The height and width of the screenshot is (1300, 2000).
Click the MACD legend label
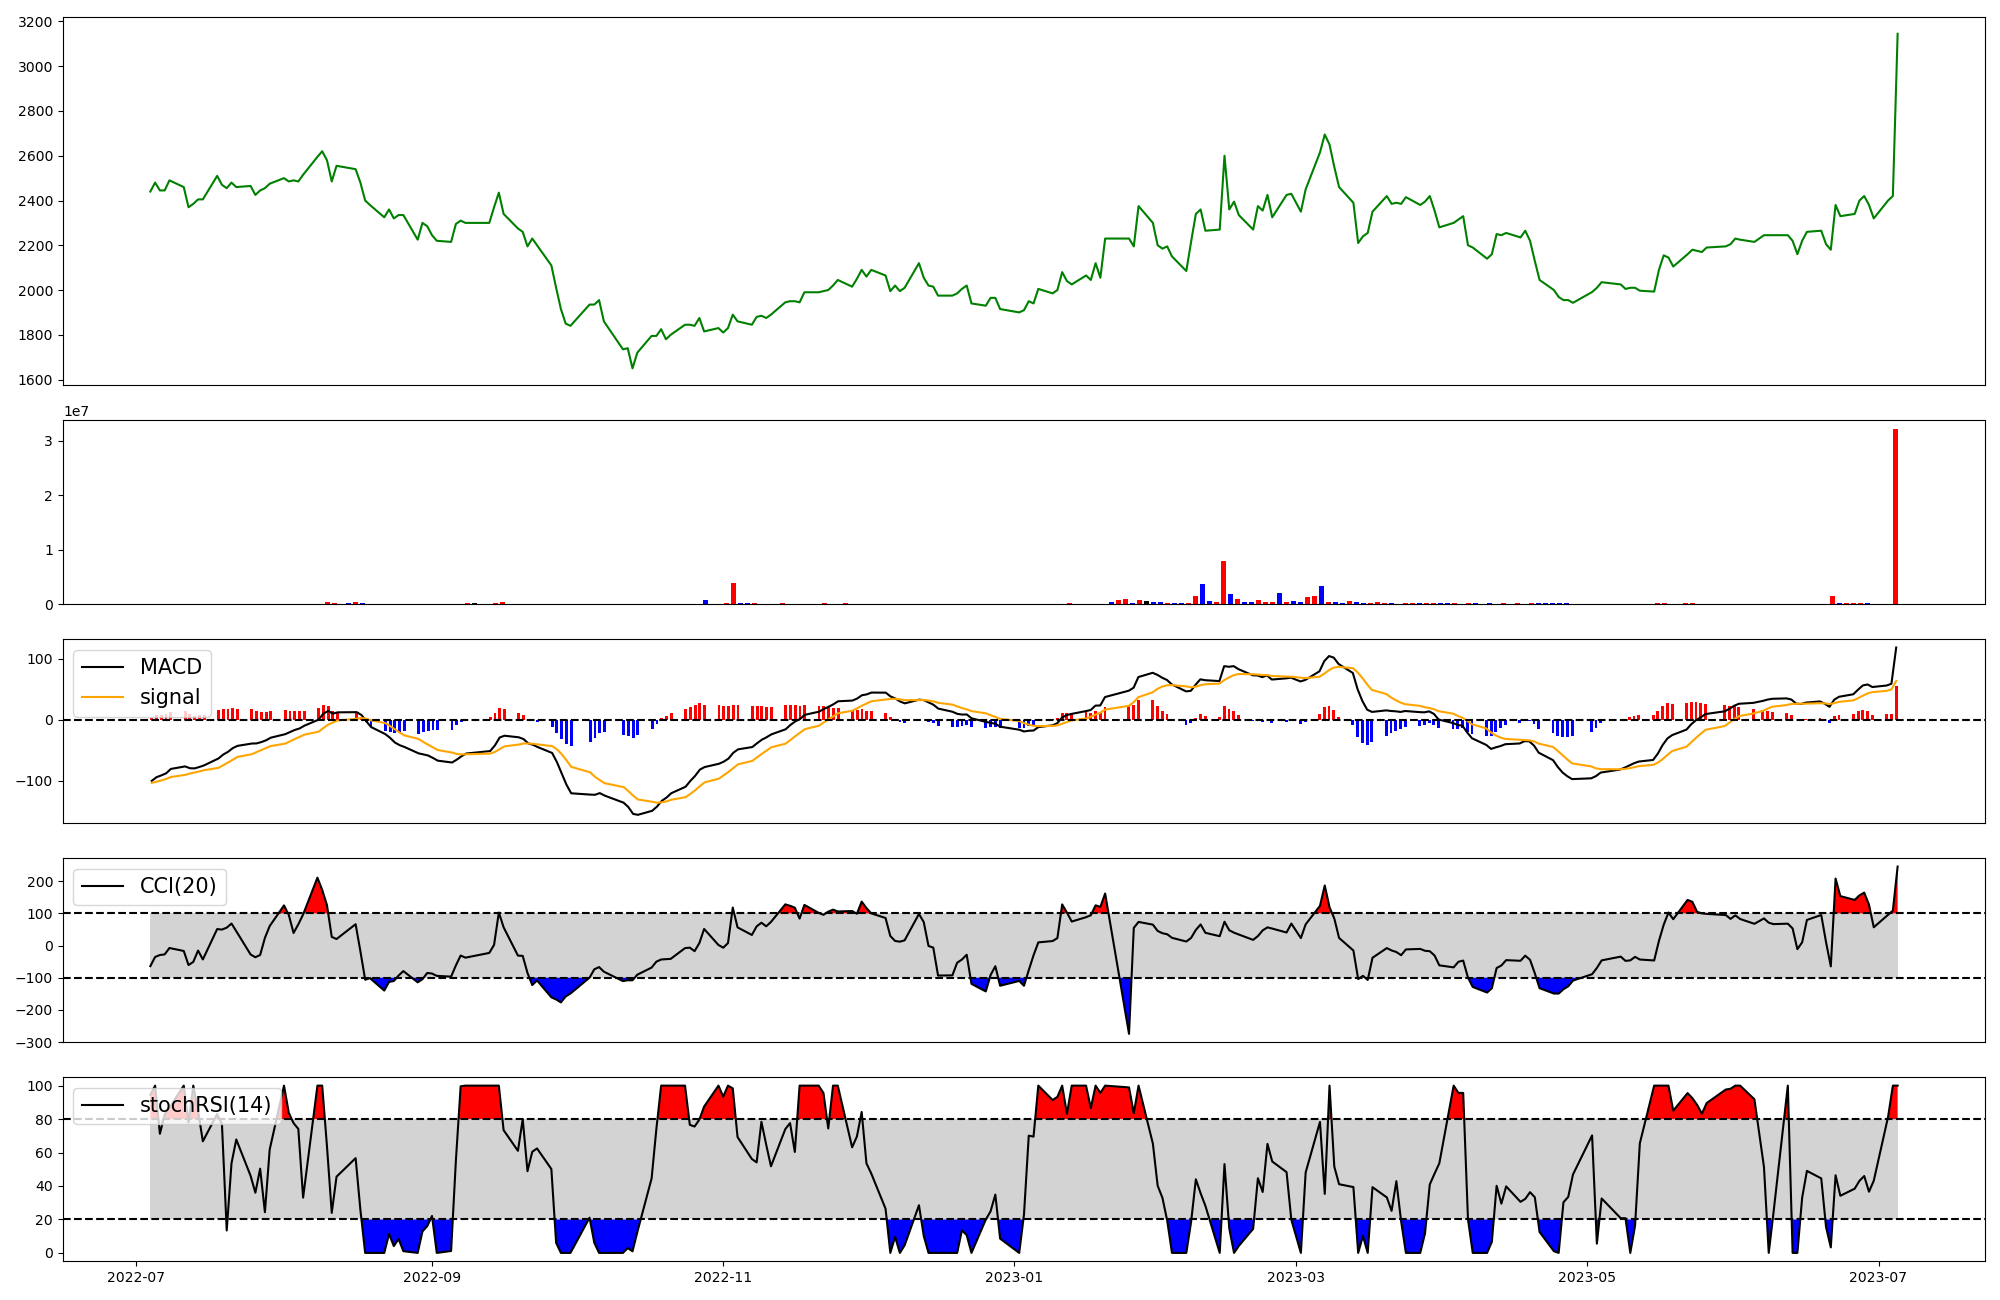(x=170, y=667)
